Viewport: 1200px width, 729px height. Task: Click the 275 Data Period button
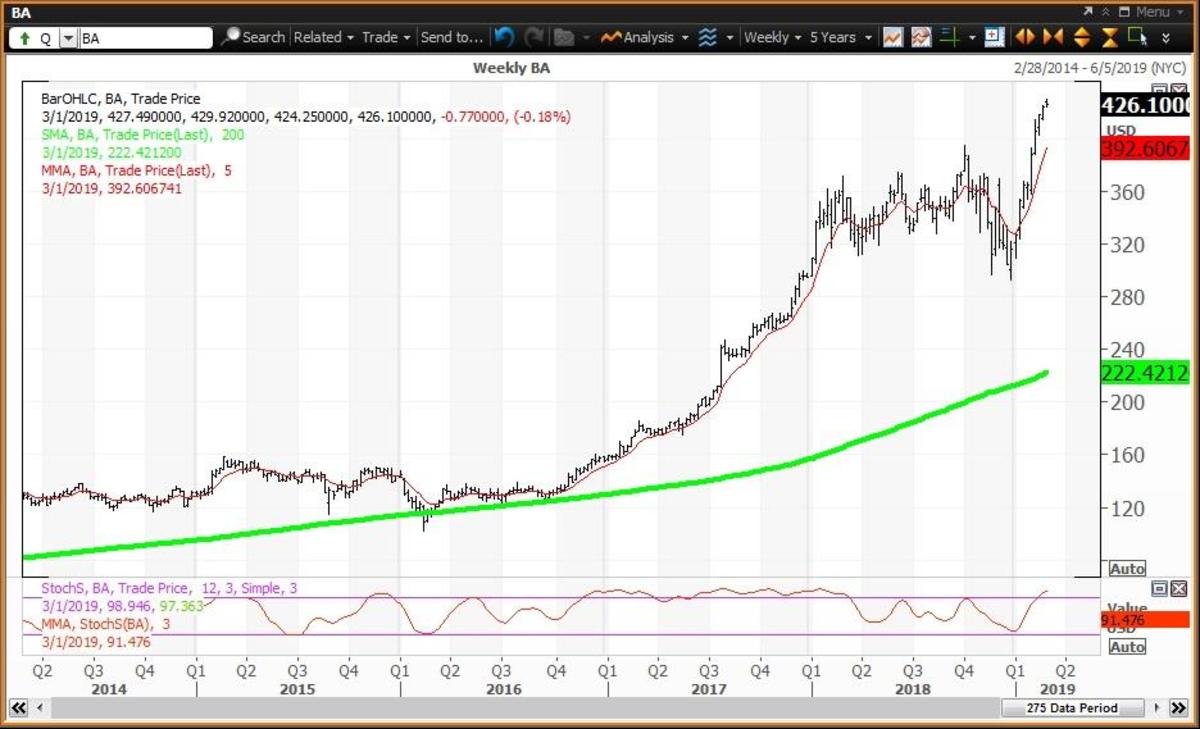(1072, 708)
